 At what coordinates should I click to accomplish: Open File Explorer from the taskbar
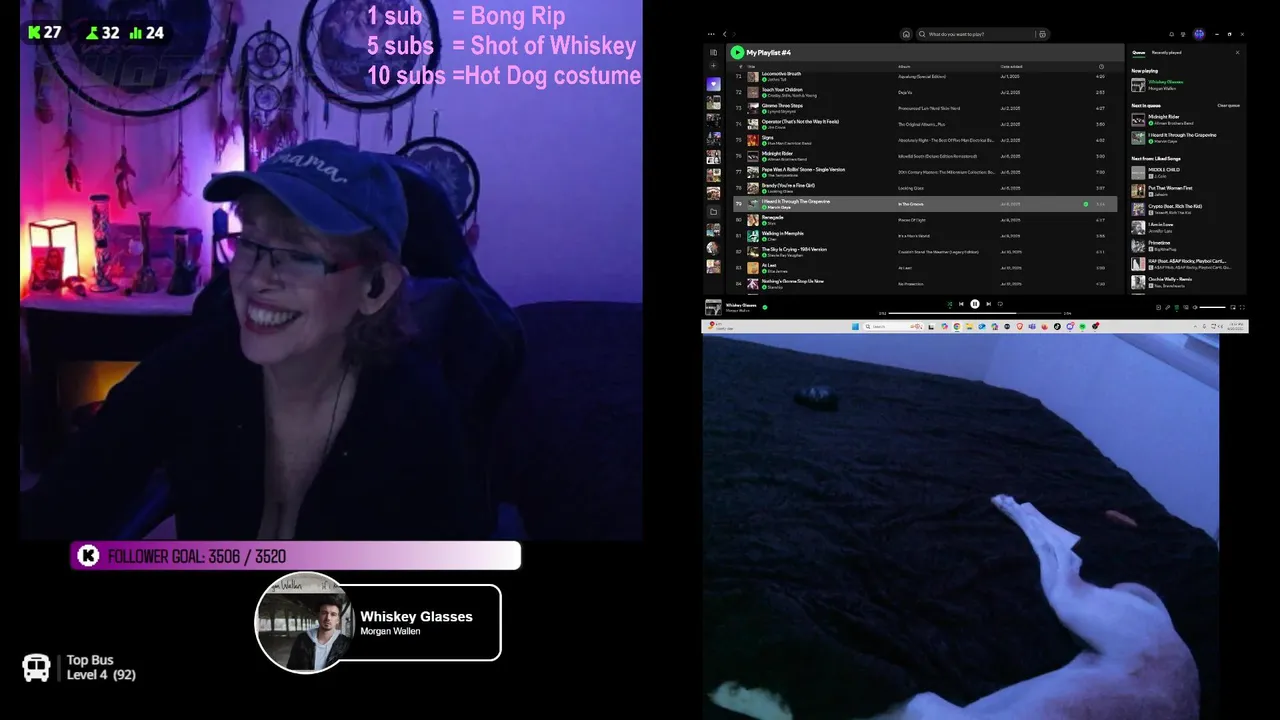tap(969, 326)
